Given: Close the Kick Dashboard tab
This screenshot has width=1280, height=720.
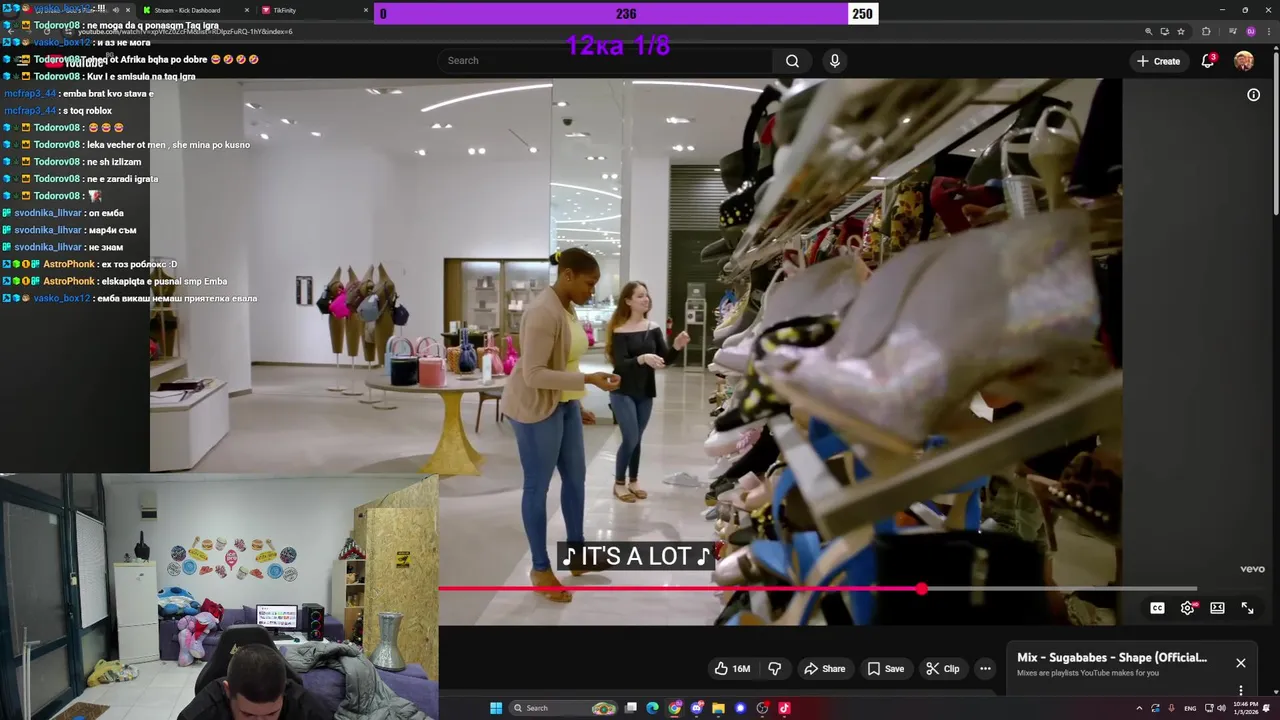Looking at the screenshot, I should click(247, 10).
